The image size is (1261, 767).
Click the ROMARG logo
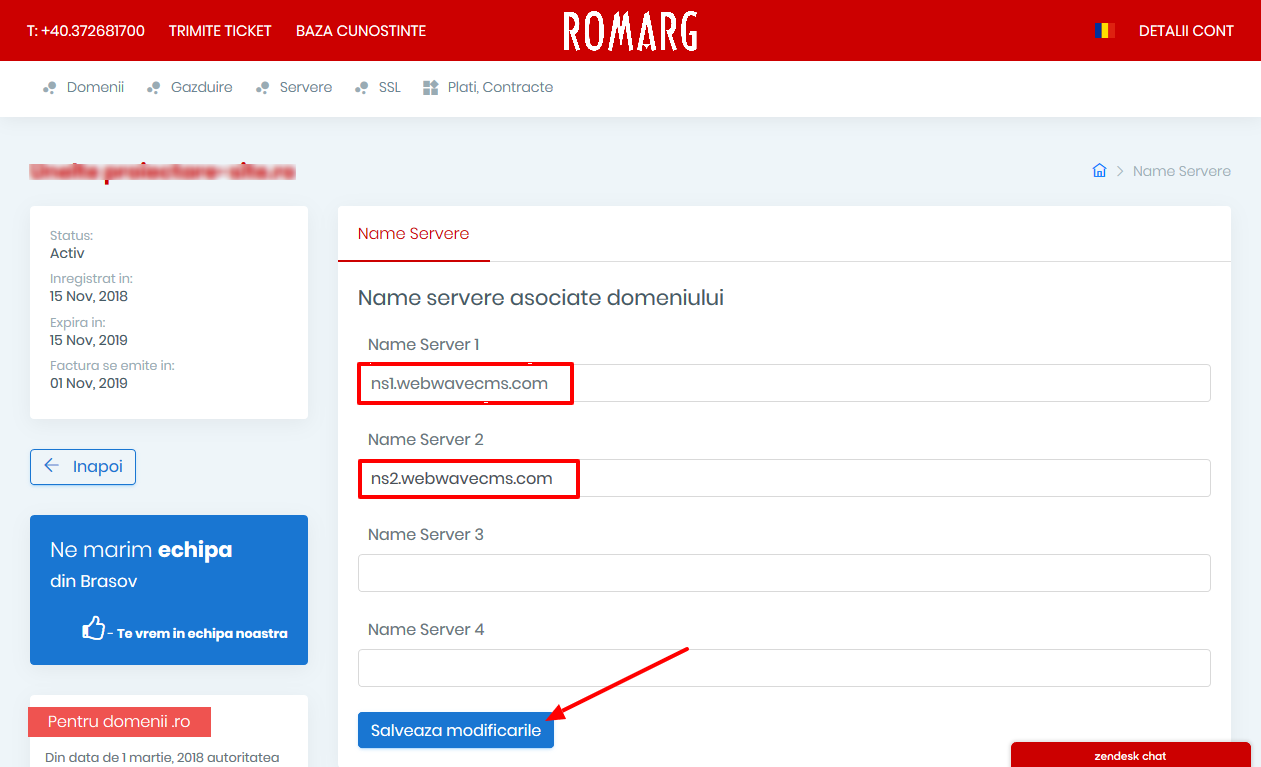tap(630, 31)
